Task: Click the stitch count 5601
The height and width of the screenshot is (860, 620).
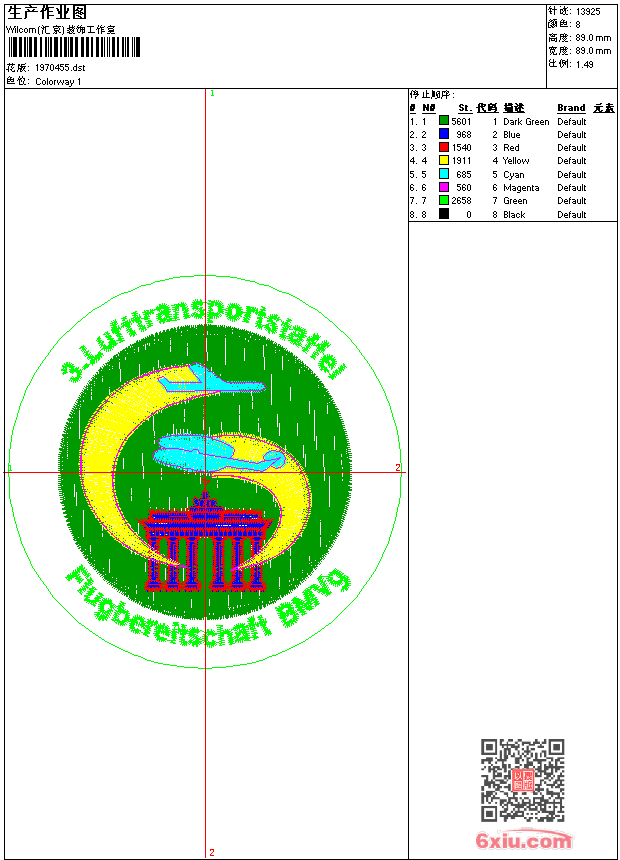Action: pyautogui.click(x=461, y=122)
